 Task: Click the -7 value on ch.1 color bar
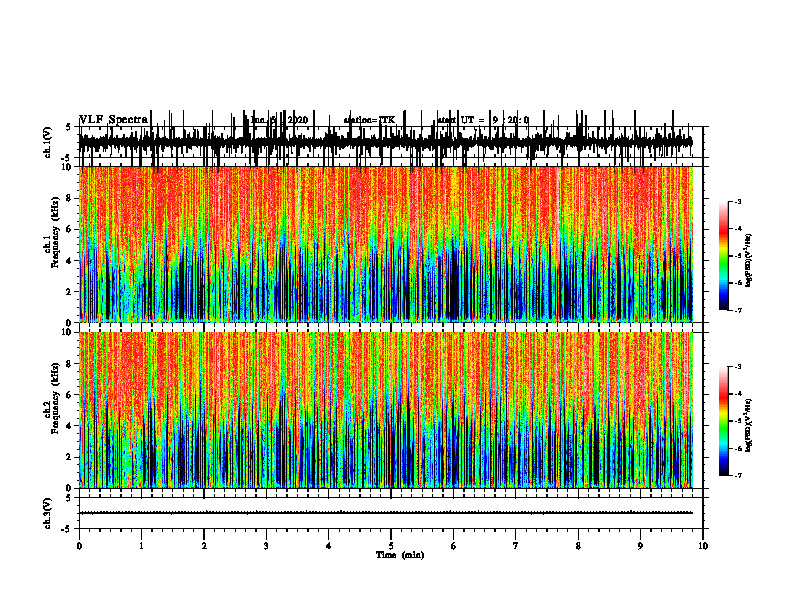pyautogui.click(x=737, y=310)
